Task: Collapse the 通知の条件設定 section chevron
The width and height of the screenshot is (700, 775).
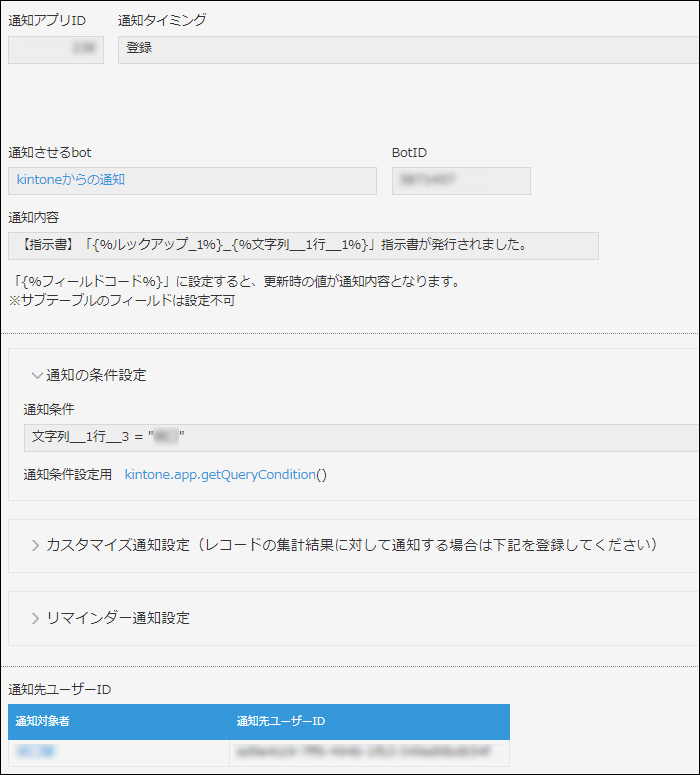Action: click(x=36, y=376)
